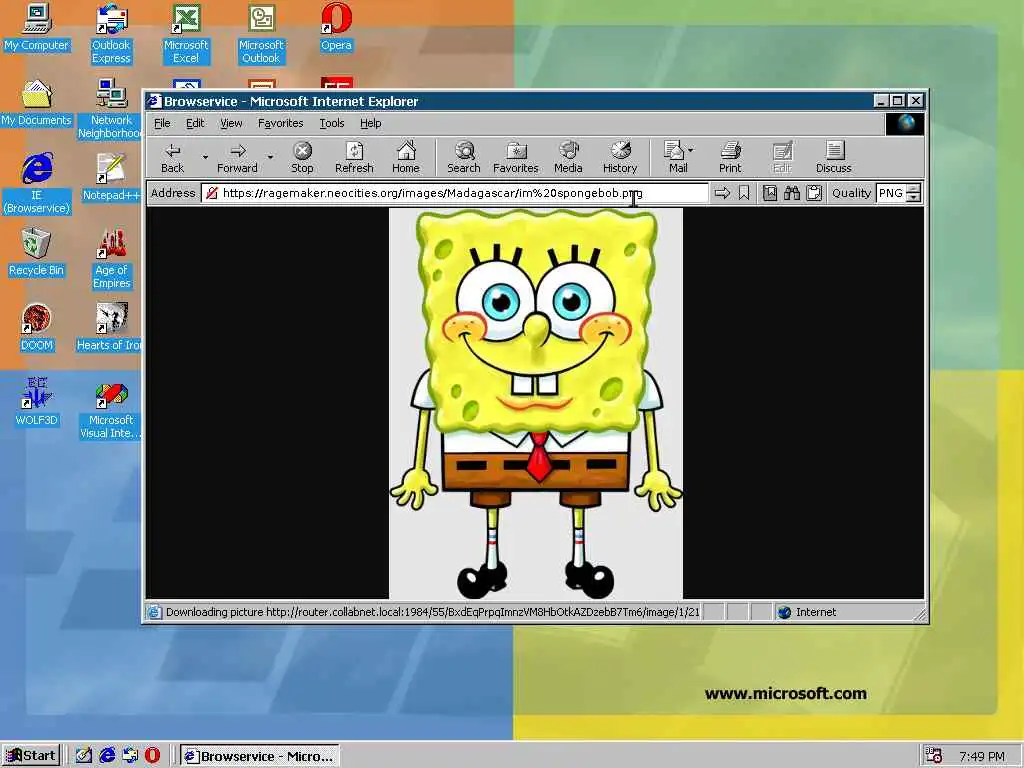
Task: Print the current page
Action: point(730,158)
